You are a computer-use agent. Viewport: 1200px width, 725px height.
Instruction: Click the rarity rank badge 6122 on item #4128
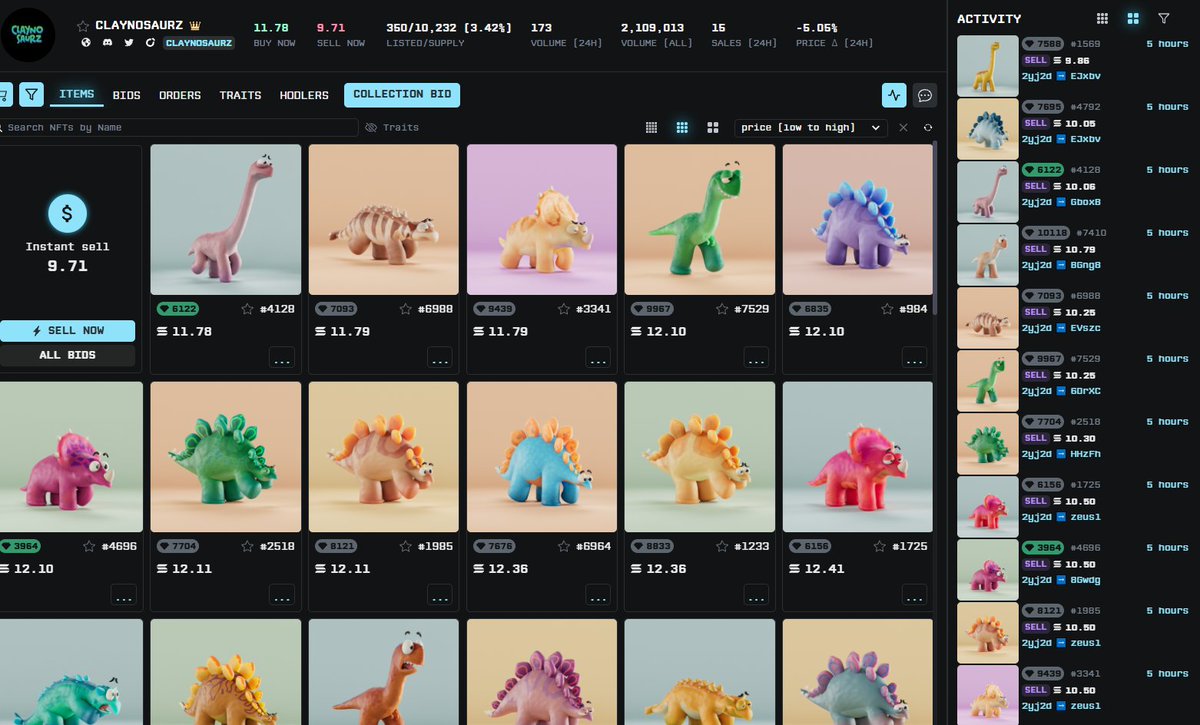(177, 309)
